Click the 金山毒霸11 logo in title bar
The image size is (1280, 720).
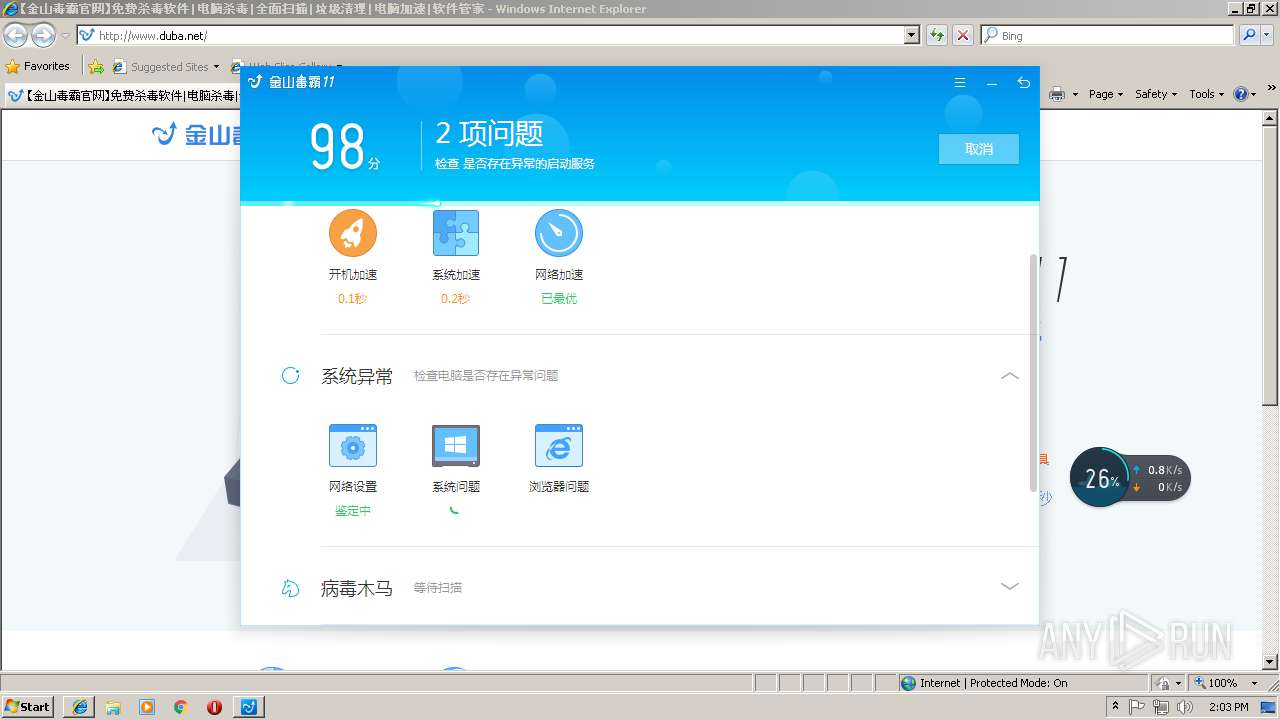click(x=291, y=82)
